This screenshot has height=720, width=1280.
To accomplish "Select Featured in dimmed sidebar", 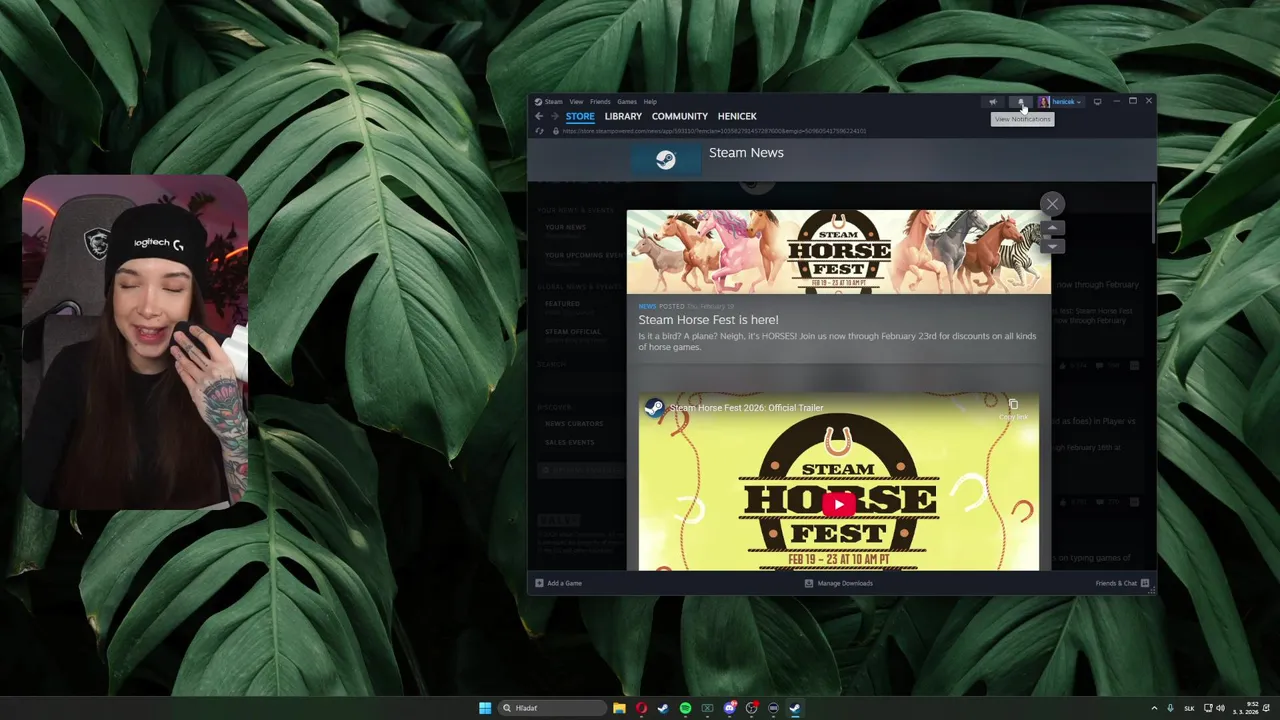I will tap(562, 303).
